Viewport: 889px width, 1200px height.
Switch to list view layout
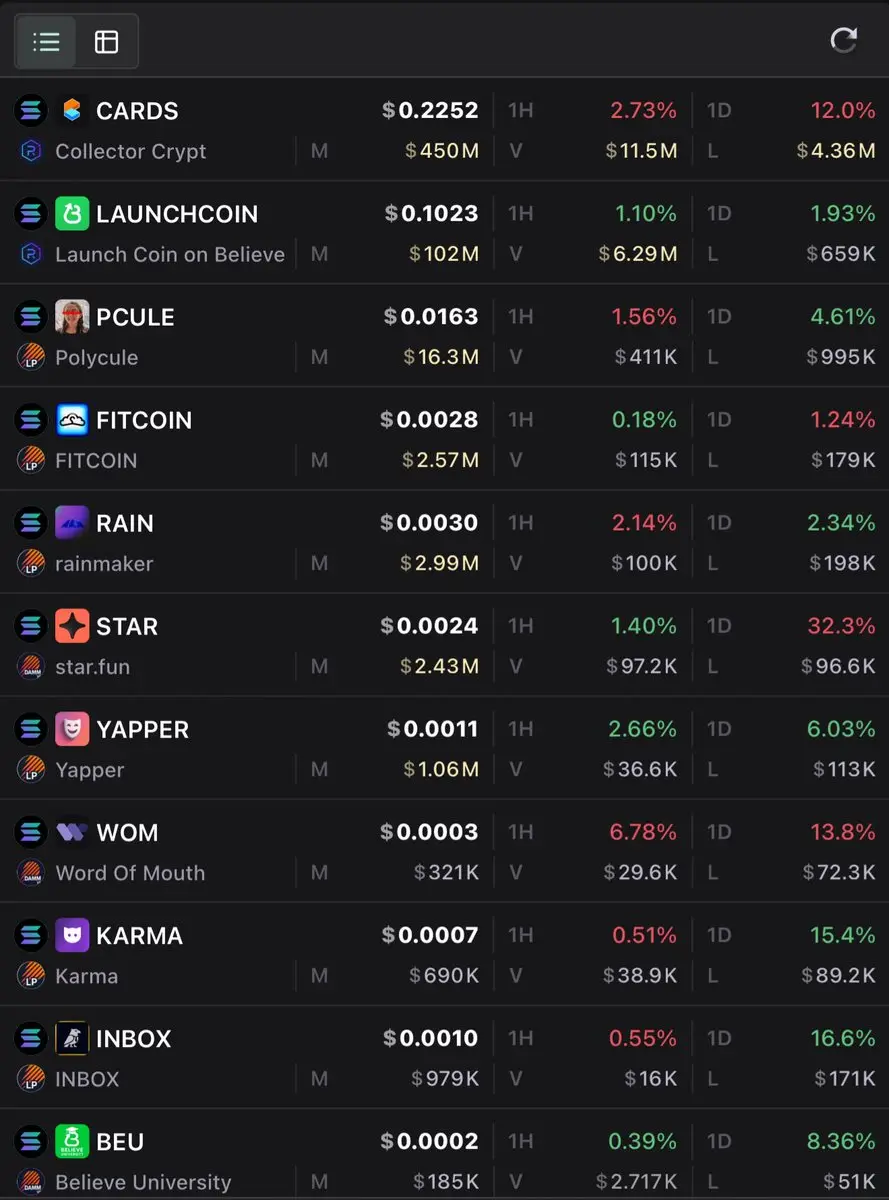point(46,41)
